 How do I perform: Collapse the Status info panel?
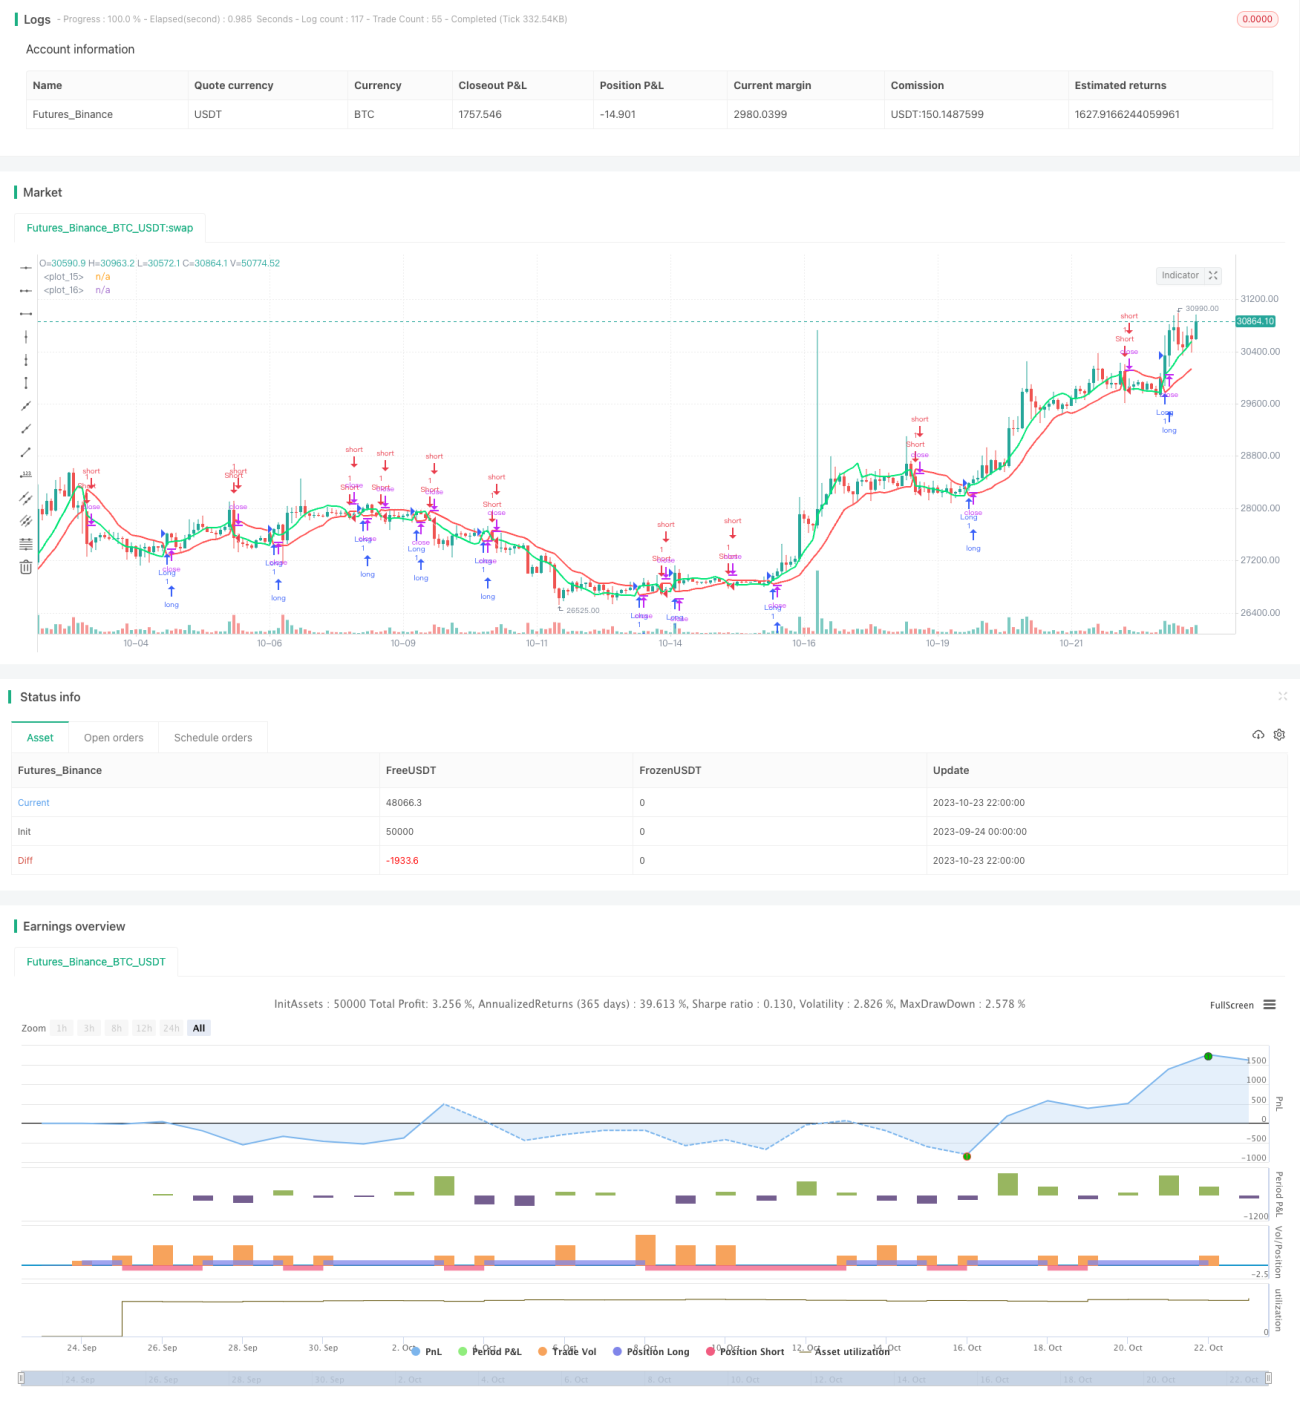tap(1282, 696)
